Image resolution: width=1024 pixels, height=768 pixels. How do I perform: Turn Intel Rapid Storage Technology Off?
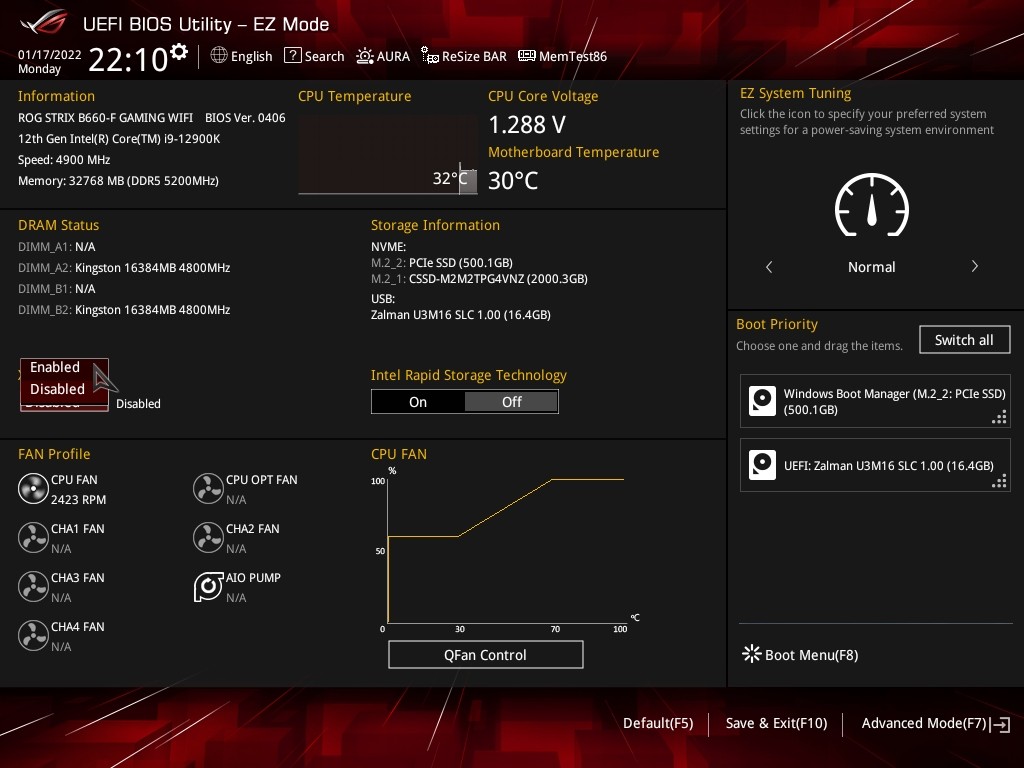(x=511, y=402)
